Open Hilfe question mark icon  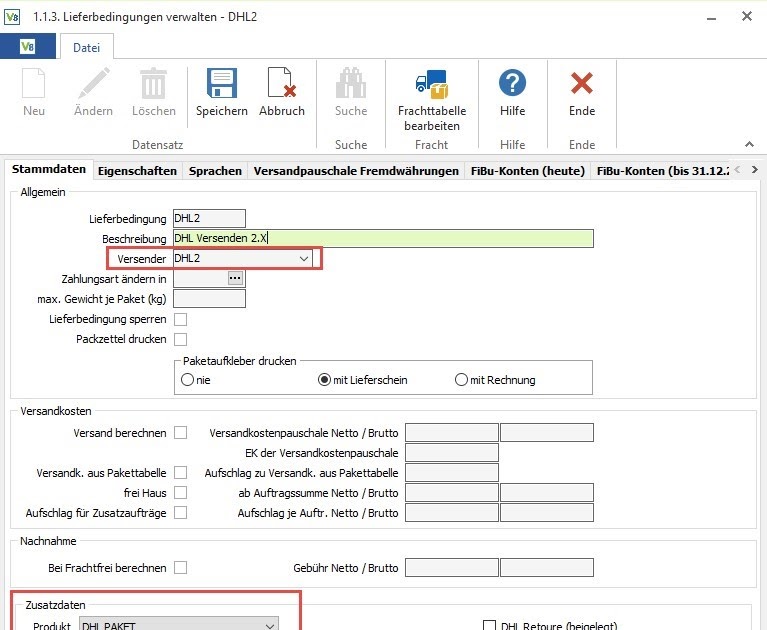click(512, 83)
